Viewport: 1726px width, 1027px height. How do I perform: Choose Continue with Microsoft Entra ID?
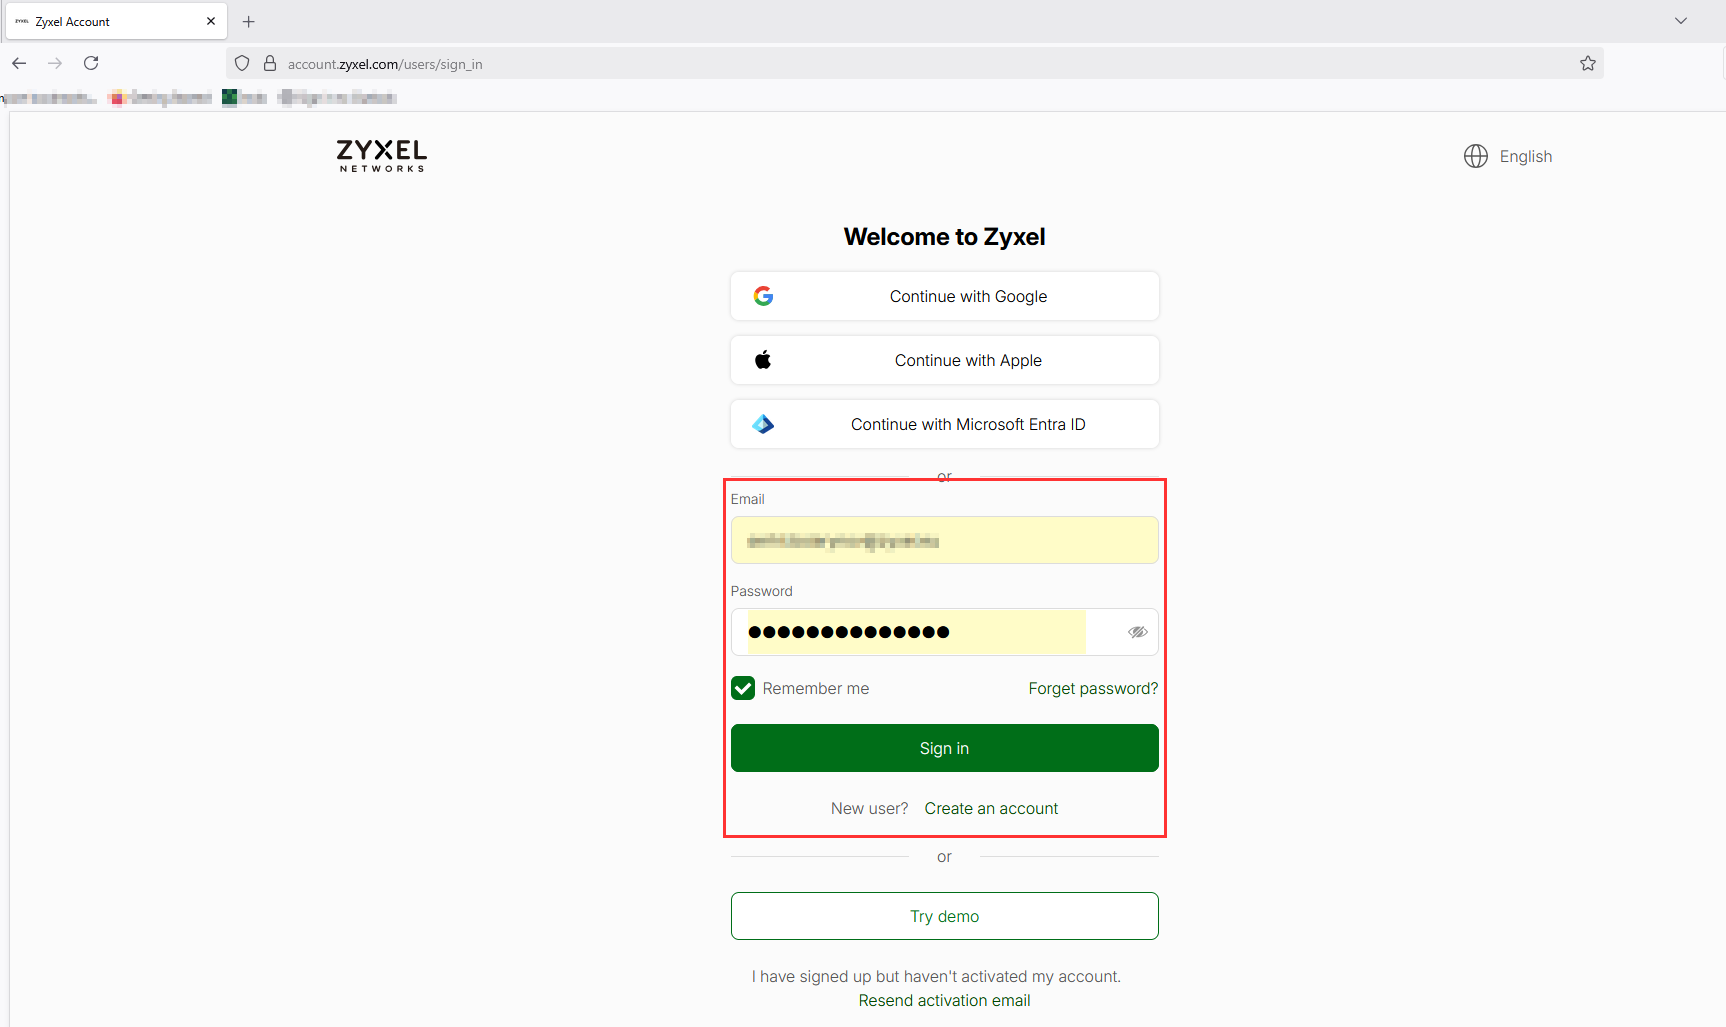point(944,424)
